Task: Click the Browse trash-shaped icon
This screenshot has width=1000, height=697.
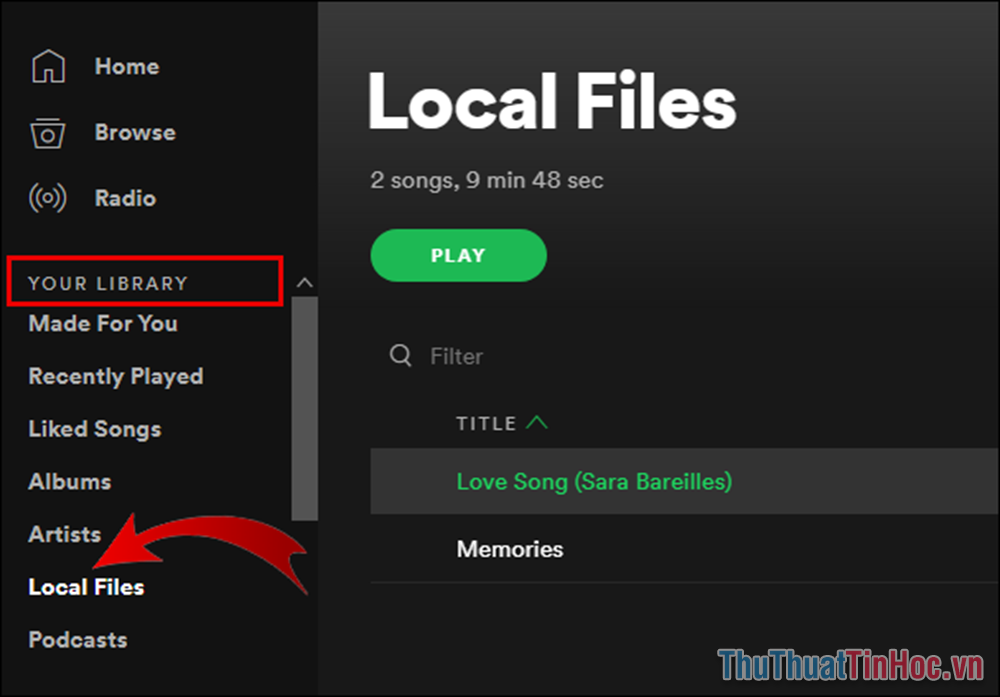Action: 47,132
